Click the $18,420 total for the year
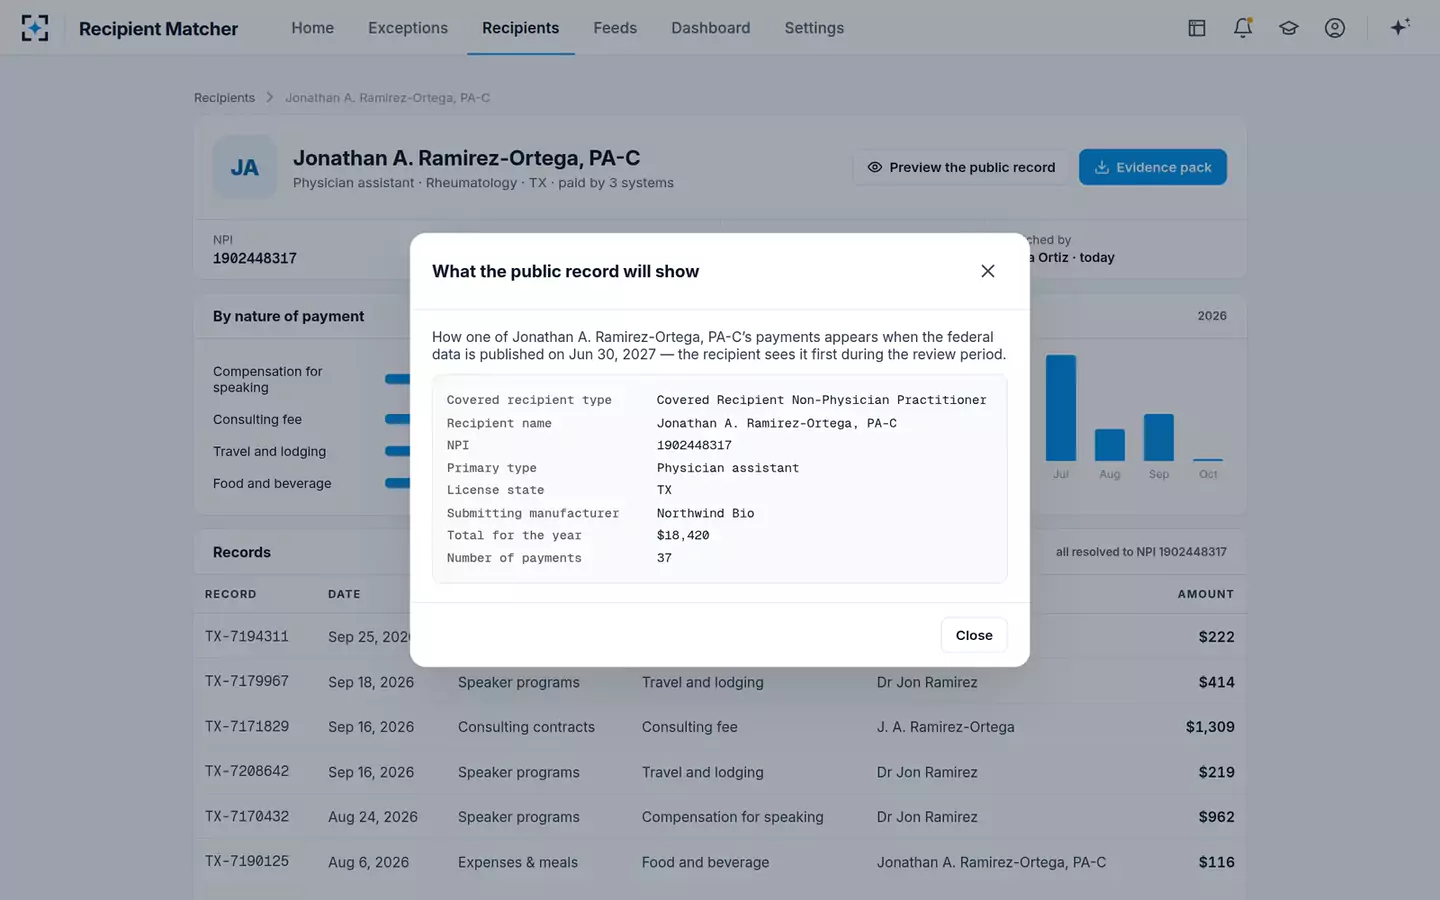The width and height of the screenshot is (1440, 900). (683, 536)
